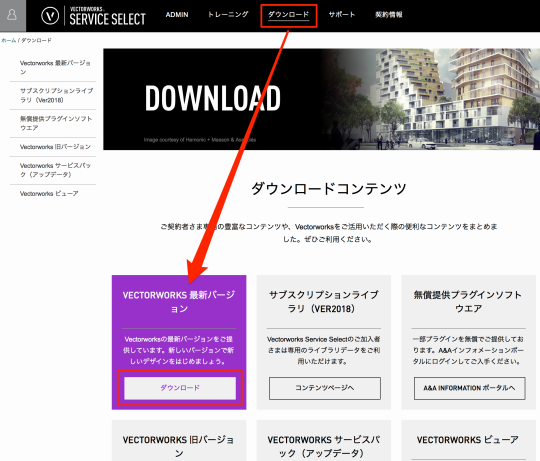Click the ダウンロードコンテンツ heading
The width and height of the screenshot is (540, 461).
[x=329, y=189]
